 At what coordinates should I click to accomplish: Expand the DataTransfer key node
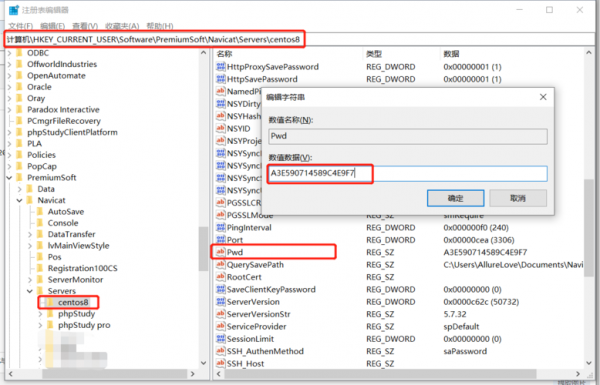(x=30, y=234)
